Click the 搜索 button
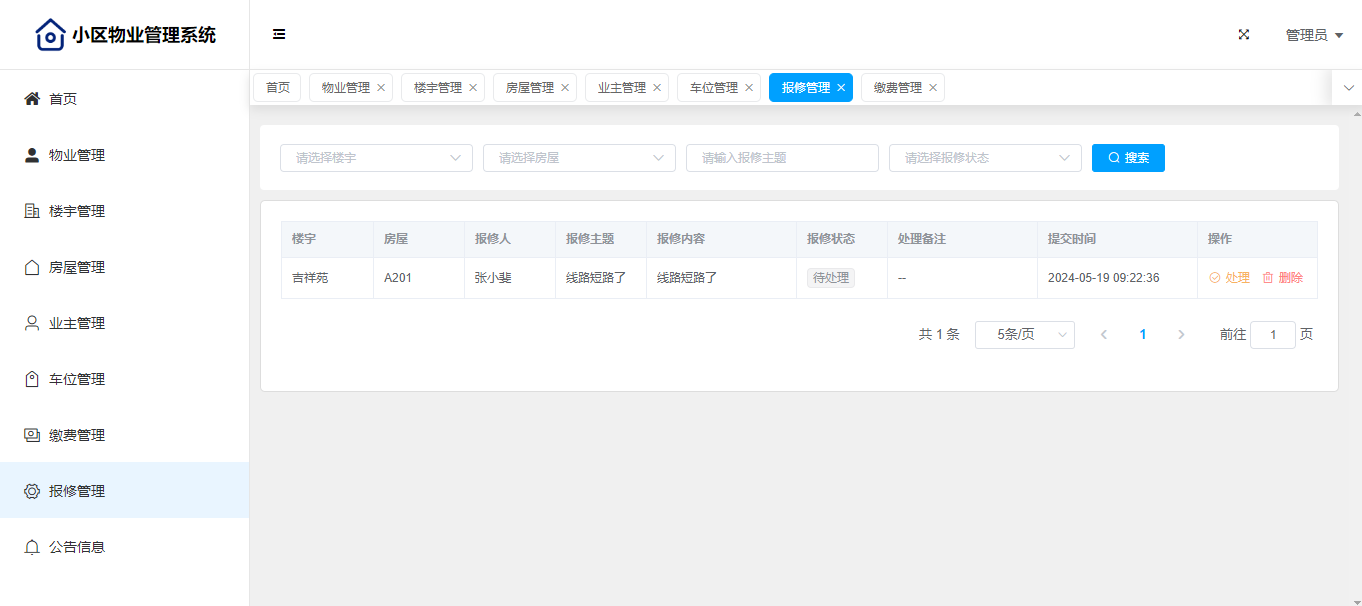 tap(1128, 158)
